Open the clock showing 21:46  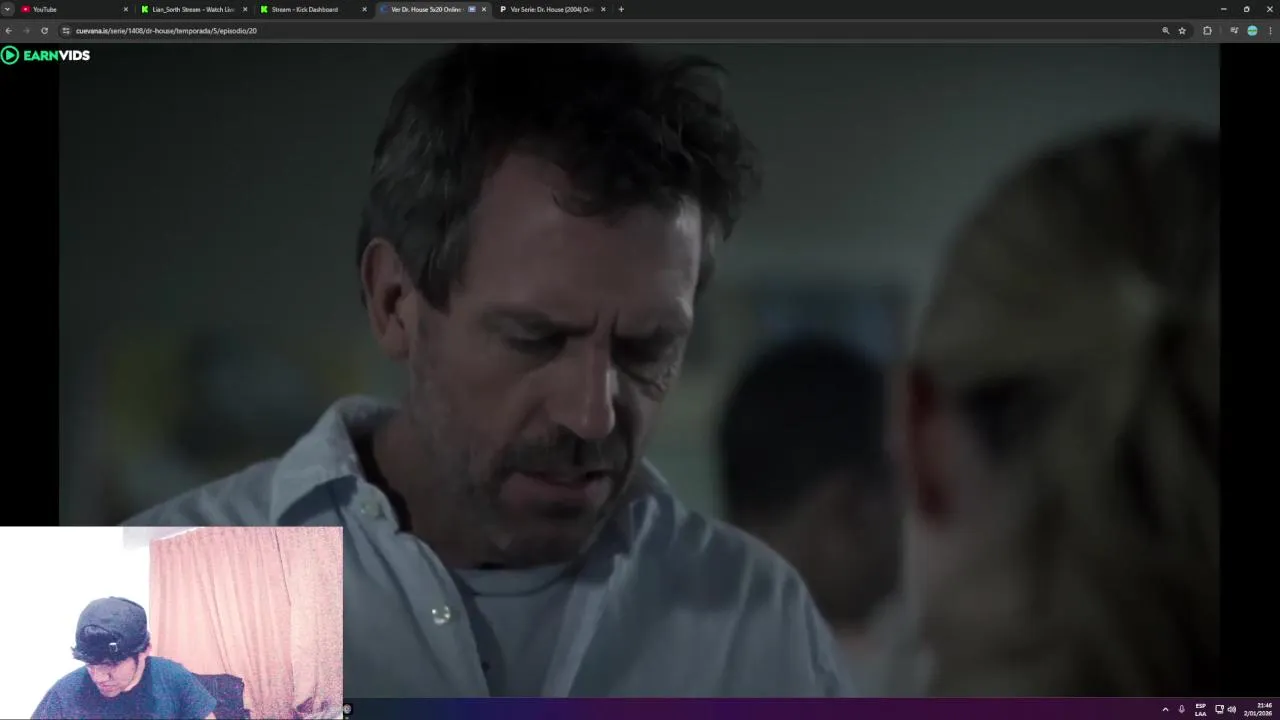[x=1257, y=709]
